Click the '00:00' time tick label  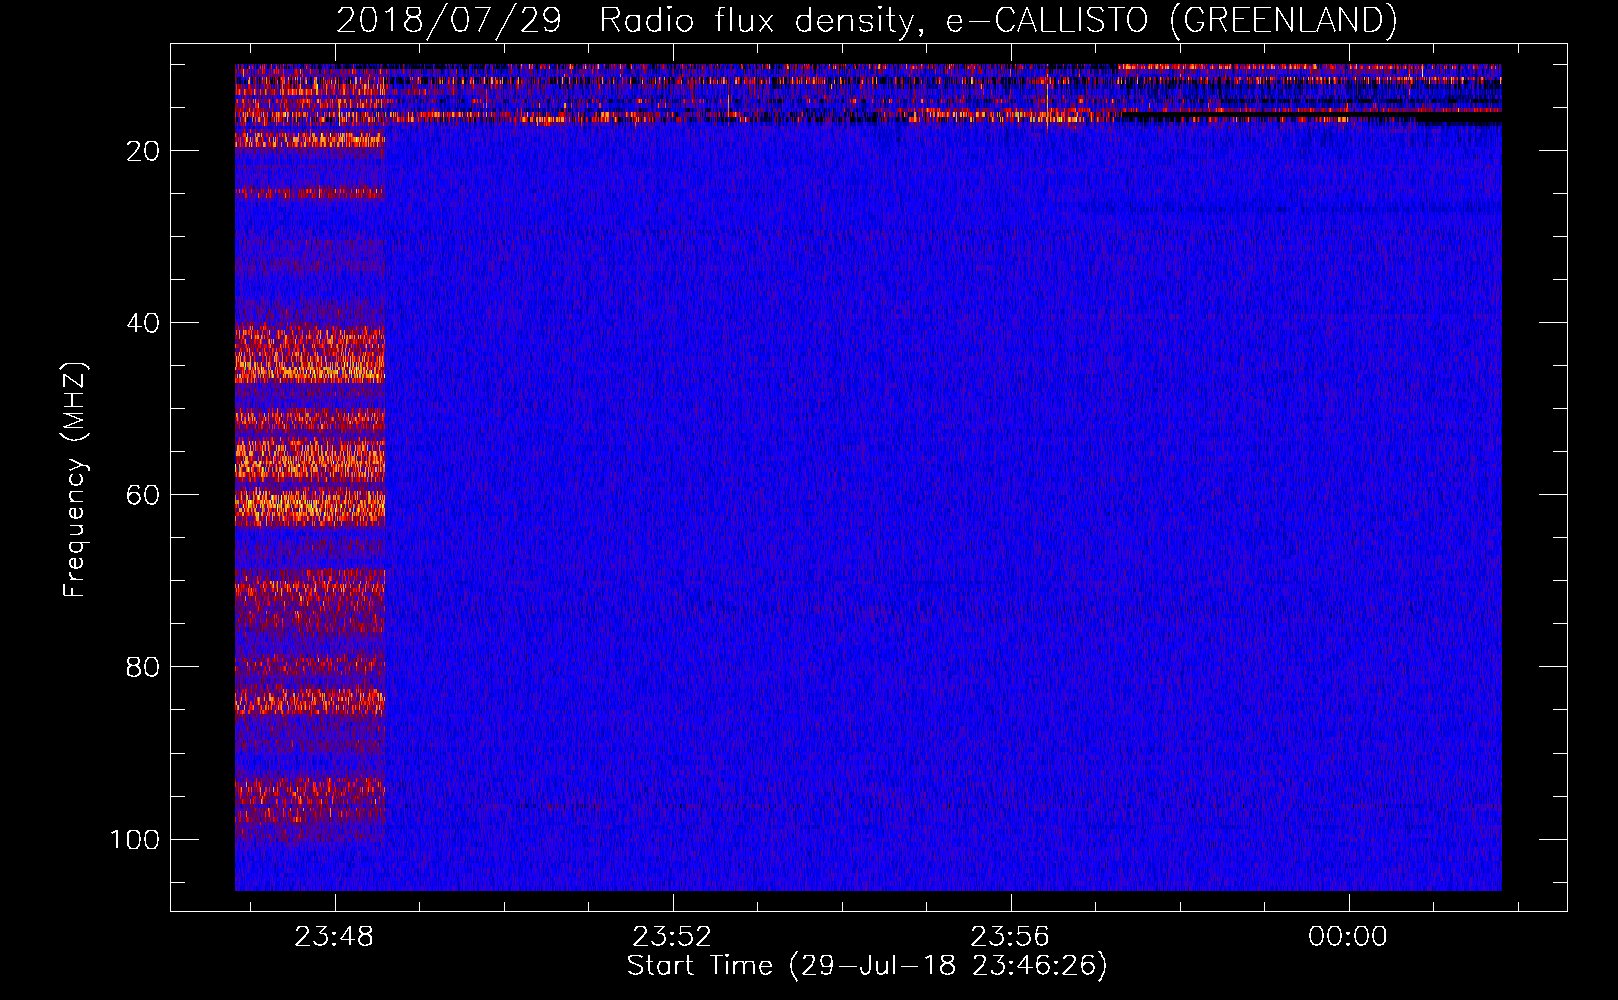(1348, 937)
